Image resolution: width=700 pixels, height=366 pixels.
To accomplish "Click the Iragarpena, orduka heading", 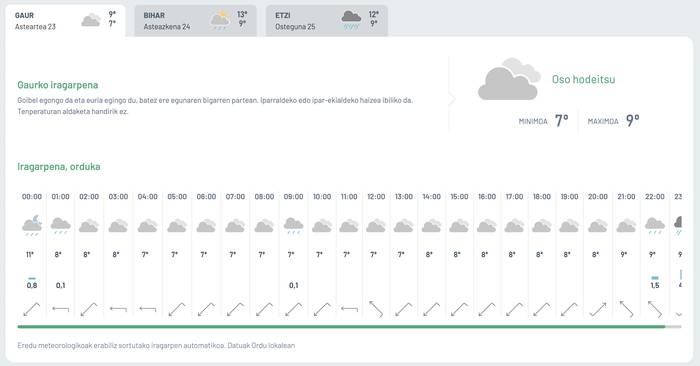I will 58,166.
